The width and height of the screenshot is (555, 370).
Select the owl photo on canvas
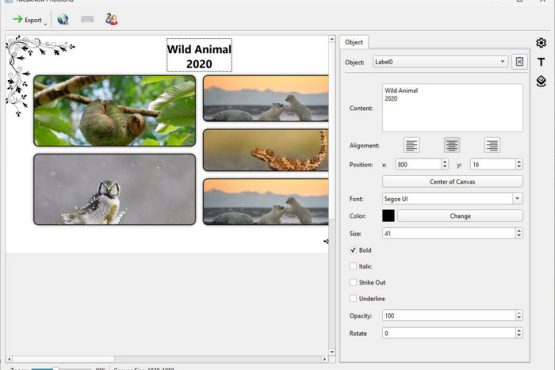click(x=114, y=189)
